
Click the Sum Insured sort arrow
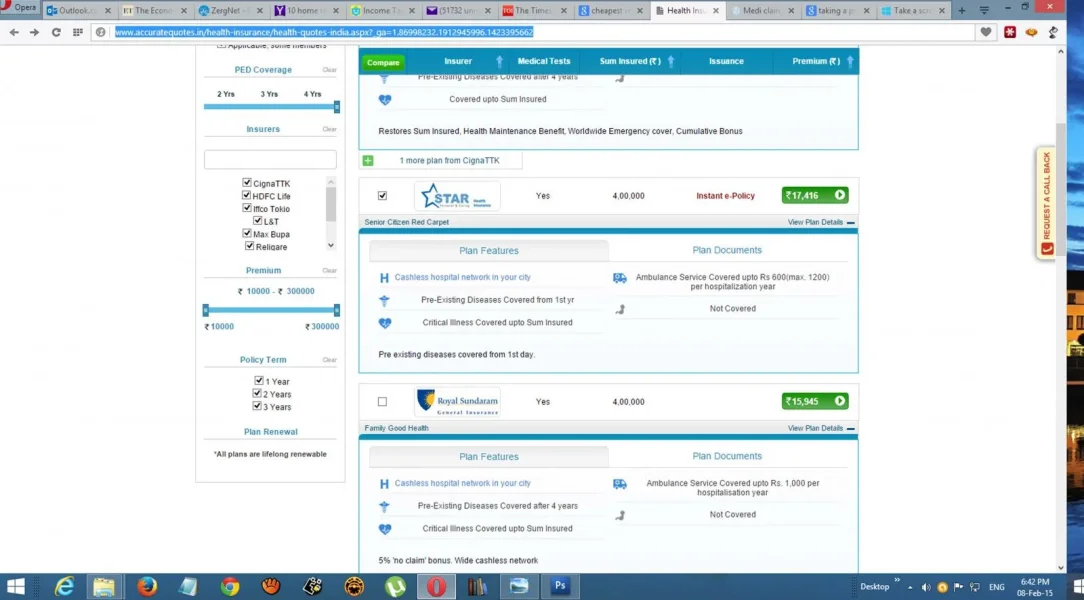pos(670,62)
